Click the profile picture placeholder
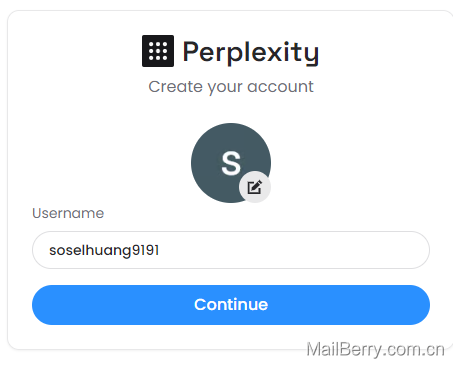Image resolution: width=453 pixels, height=368 pixels. click(231, 163)
